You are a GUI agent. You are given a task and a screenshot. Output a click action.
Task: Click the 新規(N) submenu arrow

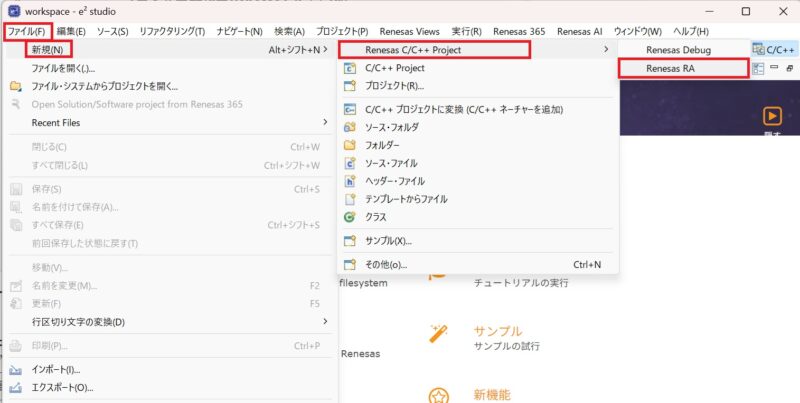[325, 49]
